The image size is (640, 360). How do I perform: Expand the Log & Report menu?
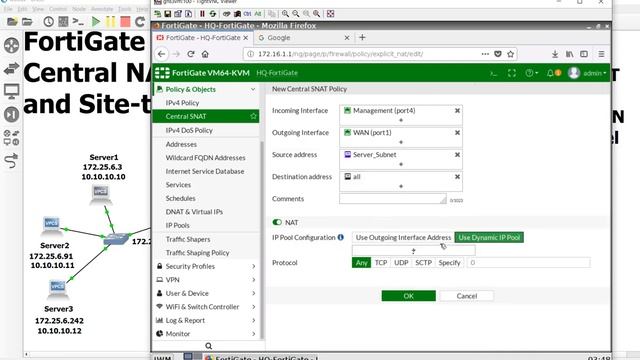click(207, 320)
